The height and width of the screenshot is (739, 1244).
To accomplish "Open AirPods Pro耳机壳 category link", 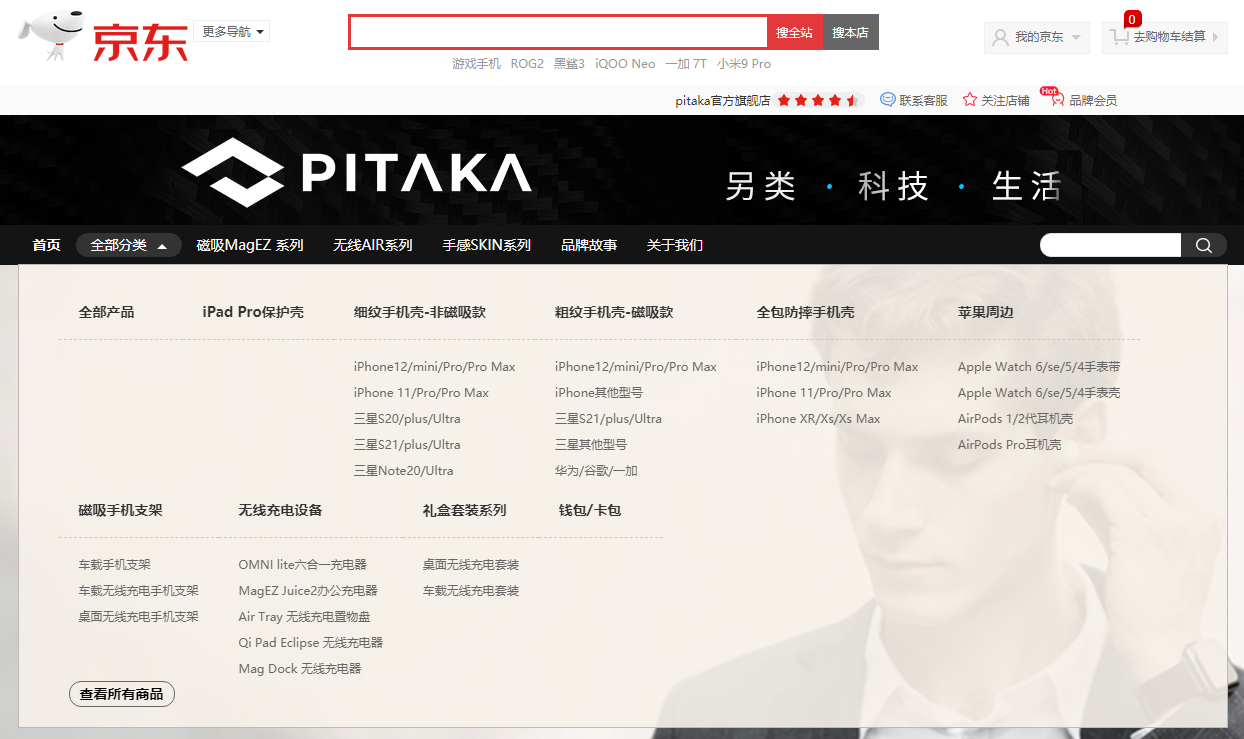I will (1009, 445).
